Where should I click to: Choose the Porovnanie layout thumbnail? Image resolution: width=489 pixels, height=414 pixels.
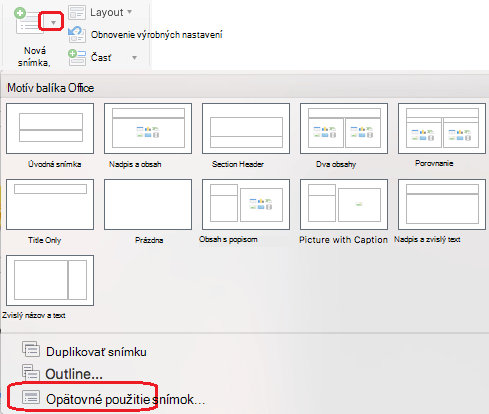(x=442, y=128)
